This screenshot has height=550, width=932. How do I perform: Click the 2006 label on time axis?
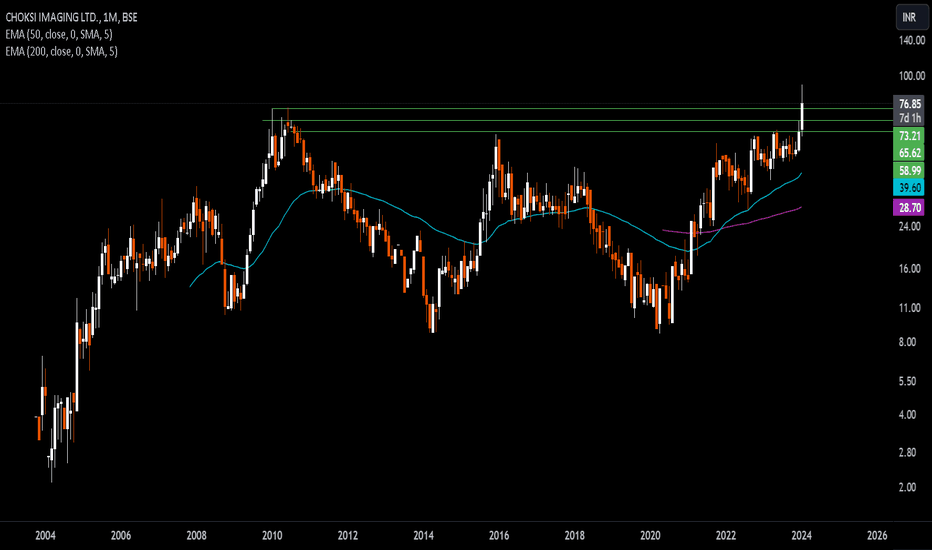[121, 535]
